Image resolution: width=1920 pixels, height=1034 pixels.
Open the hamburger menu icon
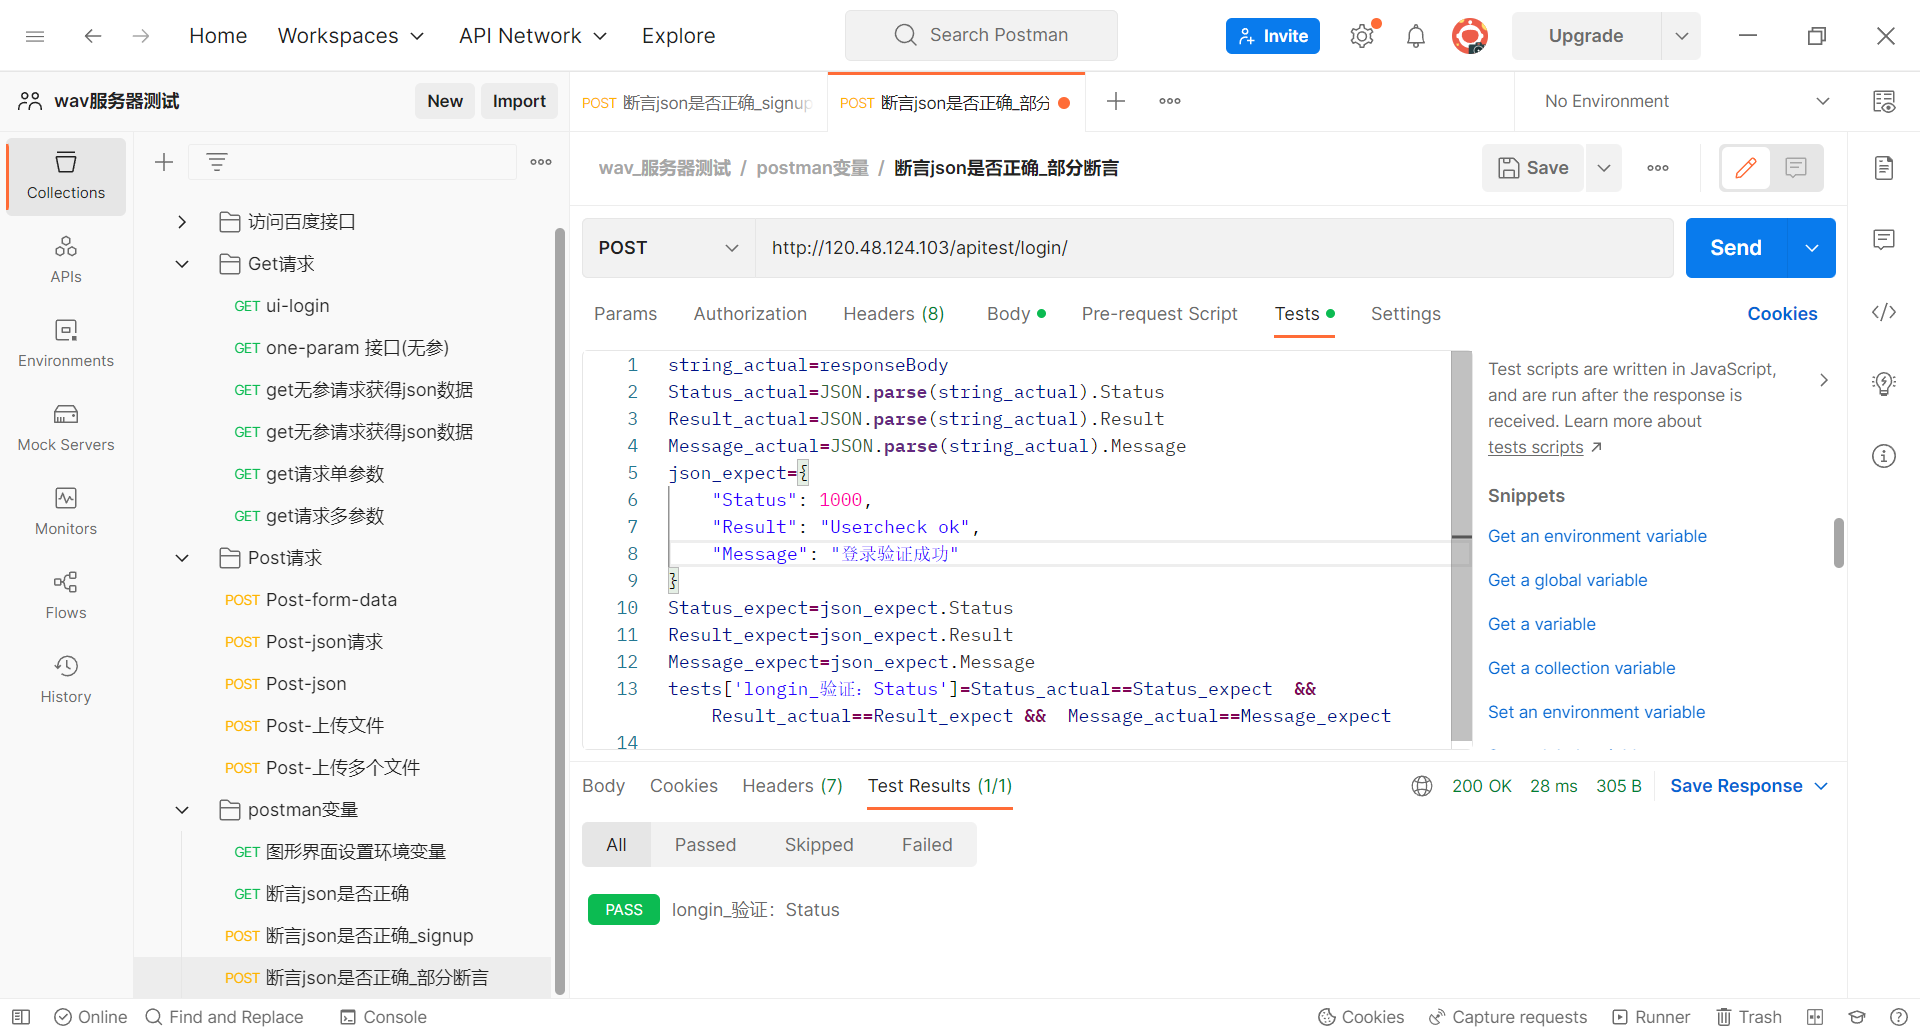[x=35, y=36]
